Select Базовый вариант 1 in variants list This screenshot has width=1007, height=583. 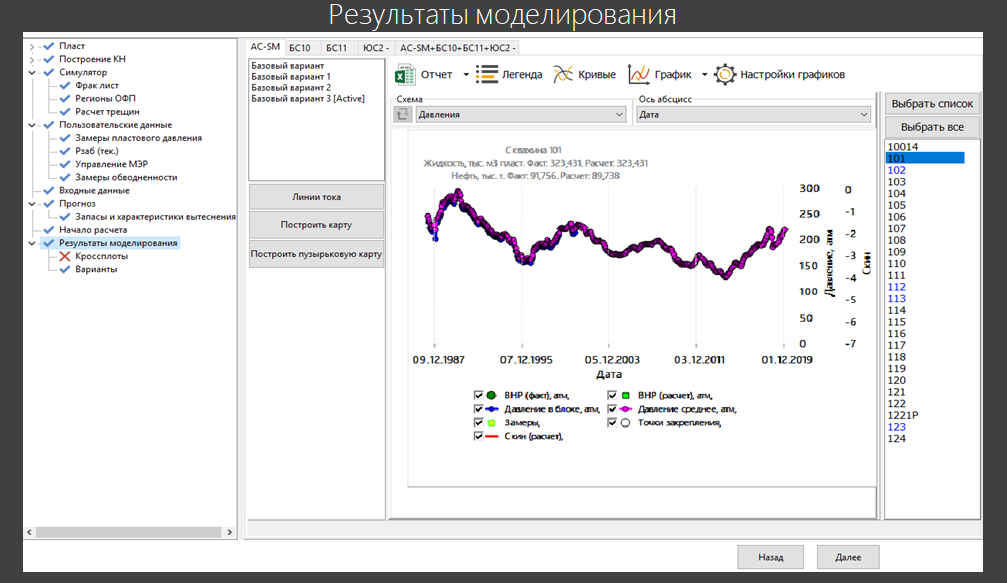point(291,77)
